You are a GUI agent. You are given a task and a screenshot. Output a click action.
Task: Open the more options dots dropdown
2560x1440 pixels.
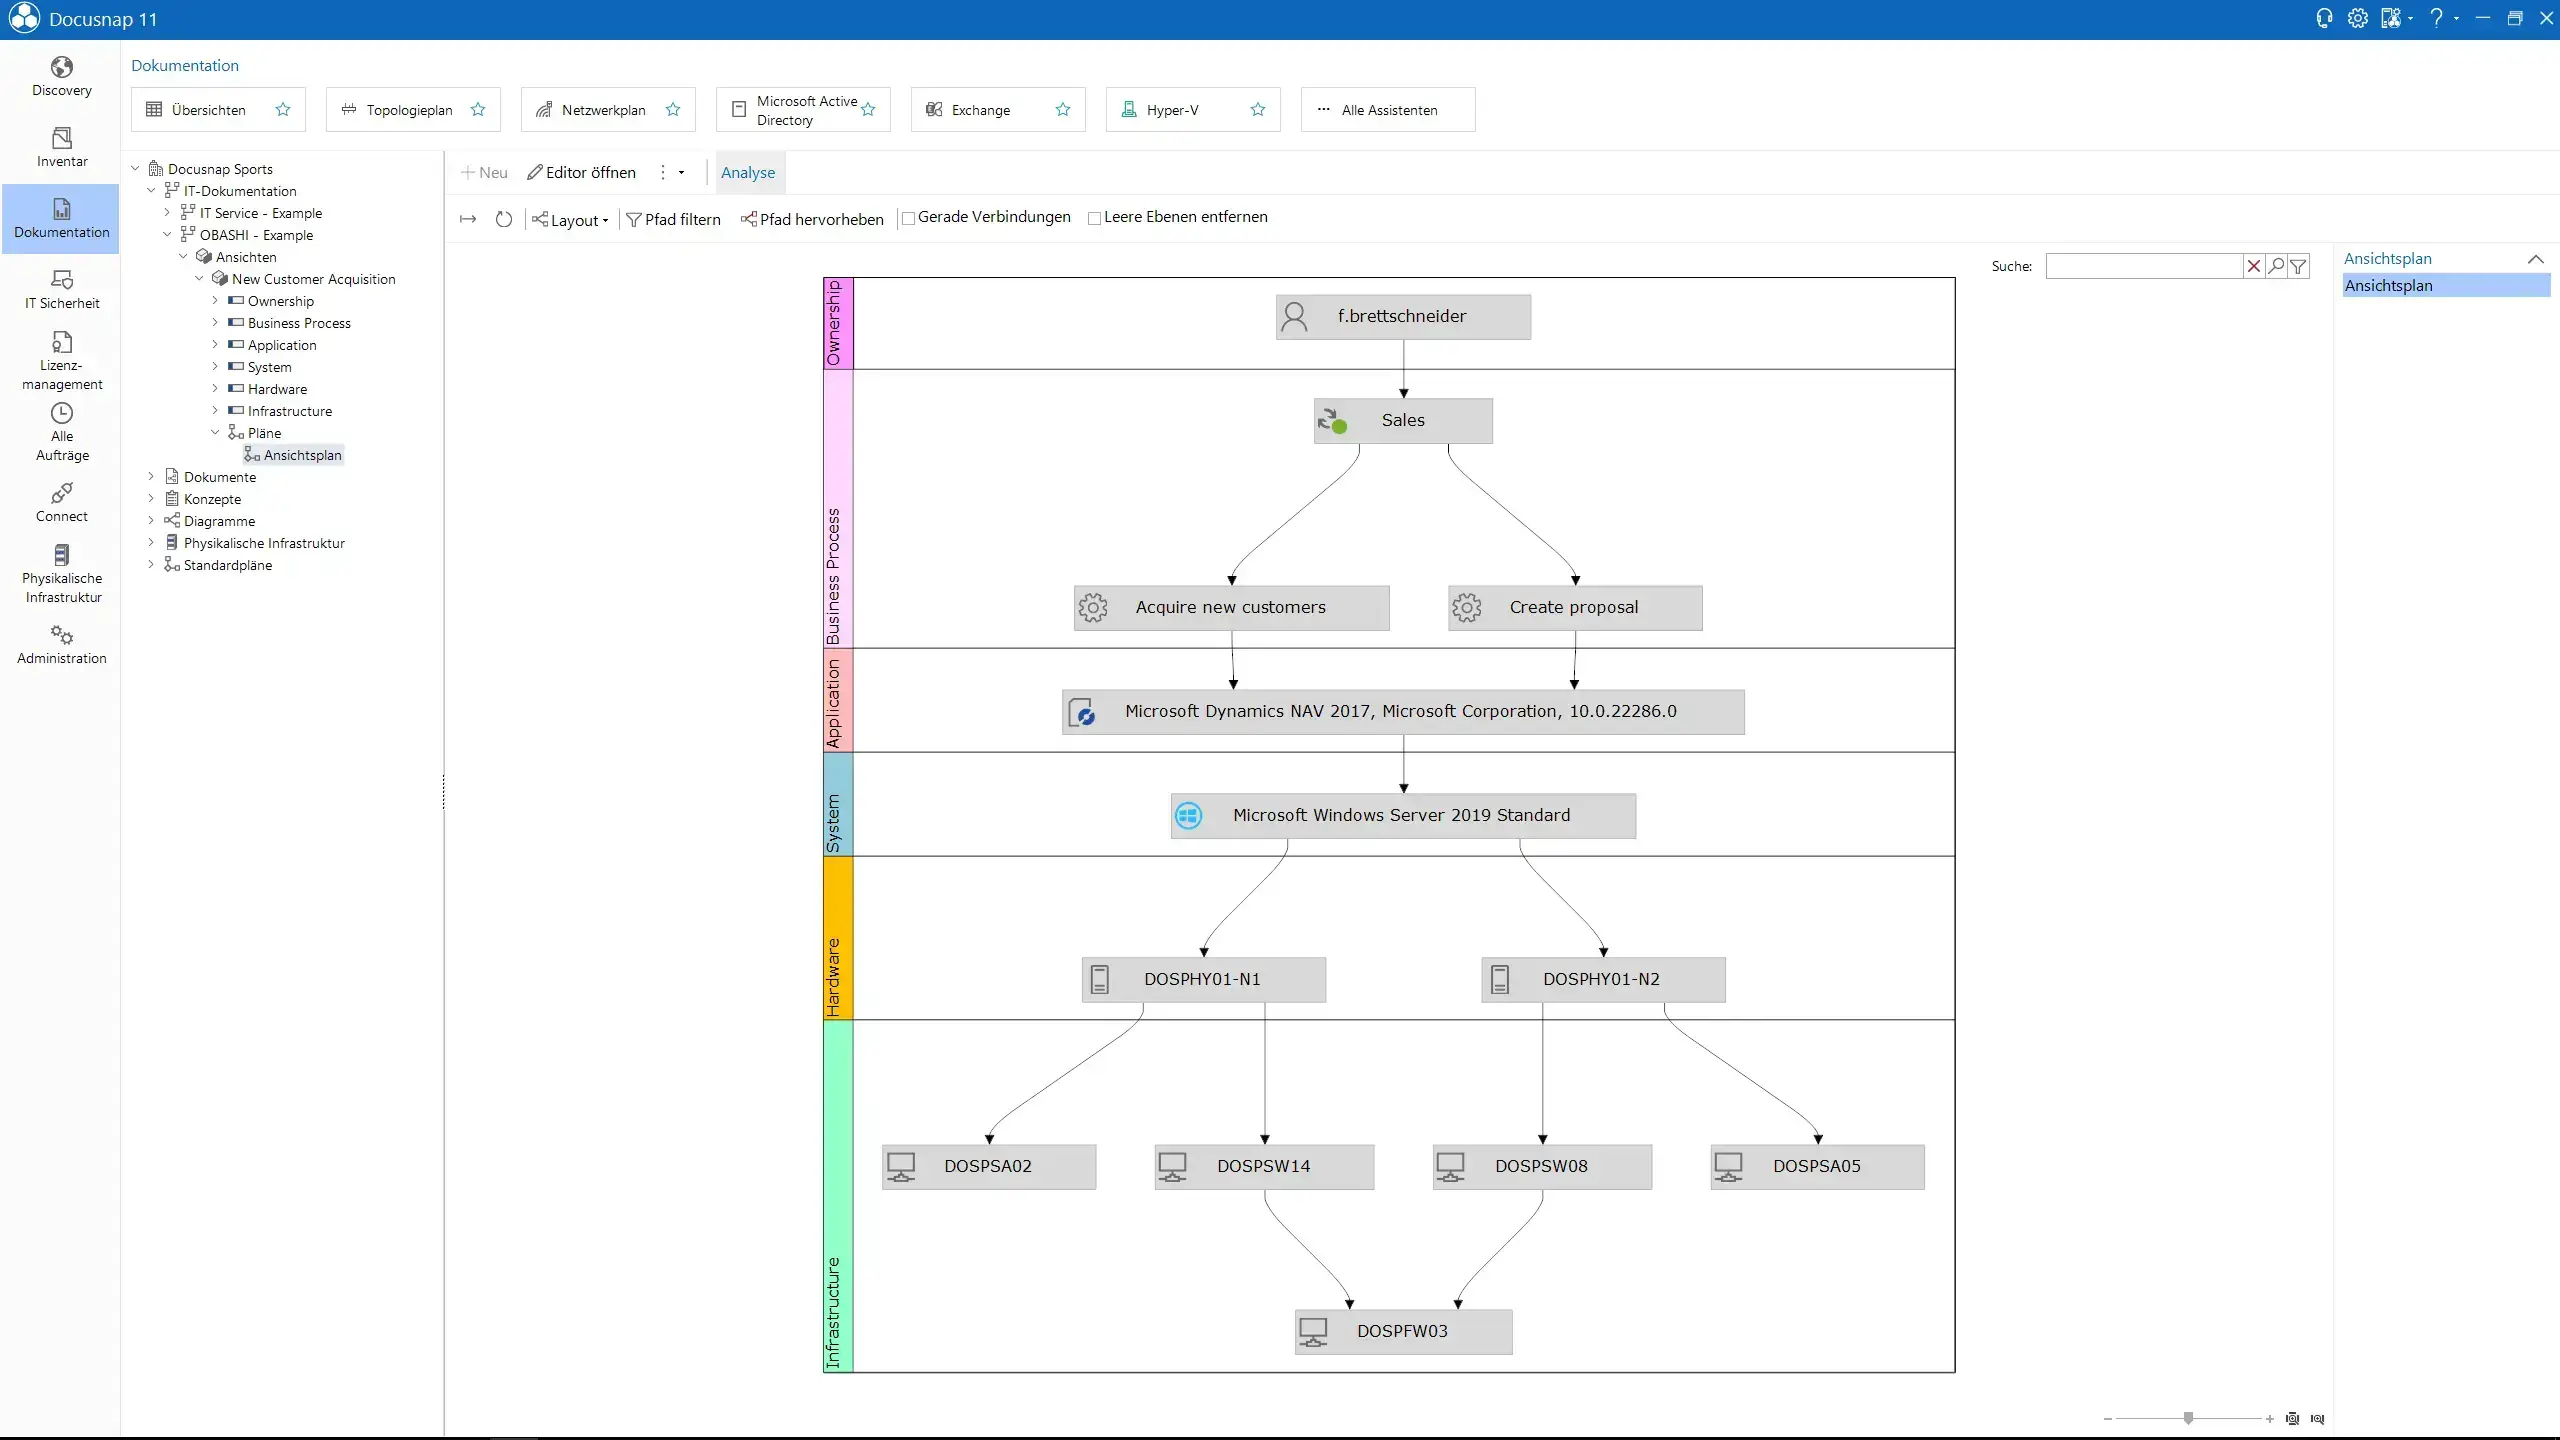pos(671,172)
